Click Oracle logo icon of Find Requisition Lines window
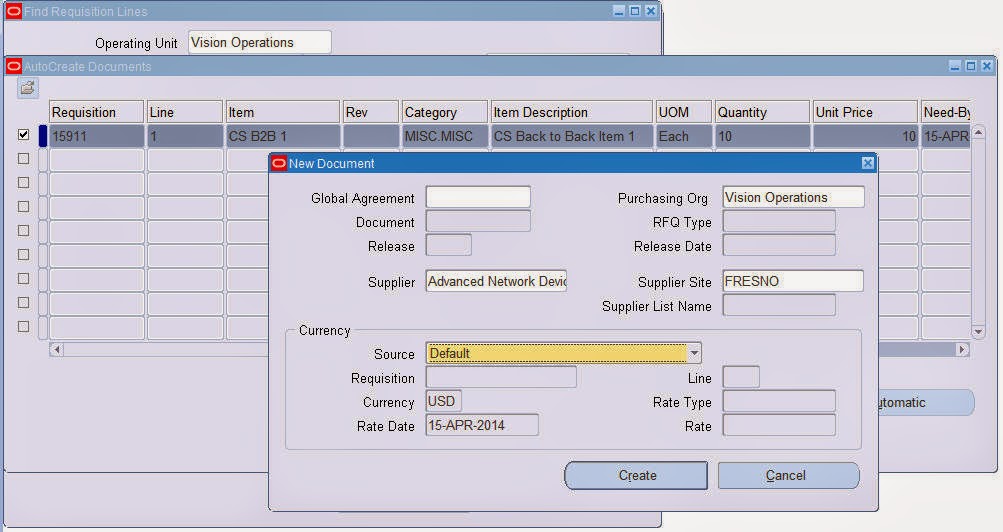The height and width of the screenshot is (532, 1003). coord(13,11)
